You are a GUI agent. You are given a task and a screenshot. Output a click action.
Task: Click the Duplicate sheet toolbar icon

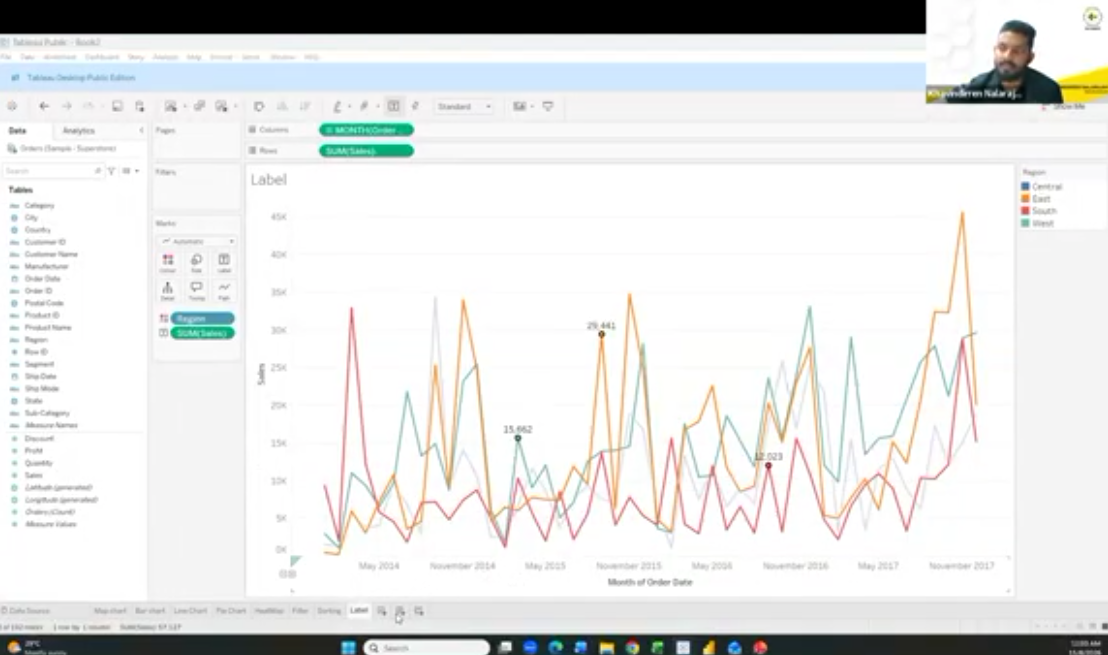pos(199,106)
